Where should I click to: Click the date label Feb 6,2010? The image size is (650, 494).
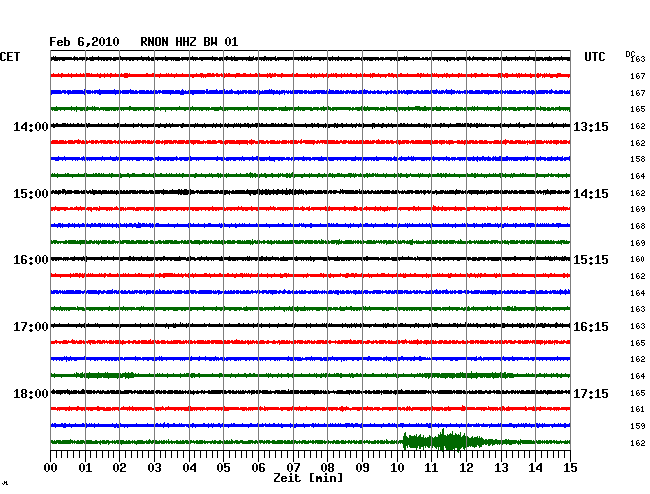click(84, 42)
